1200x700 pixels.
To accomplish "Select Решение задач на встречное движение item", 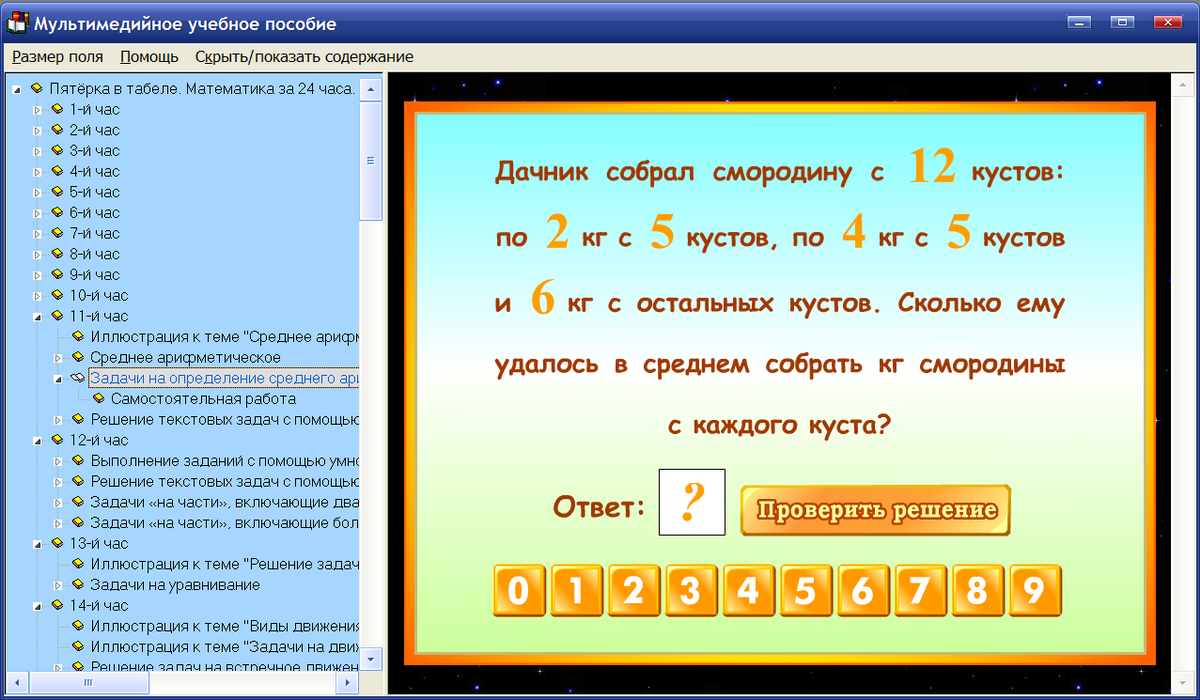I will point(224,667).
